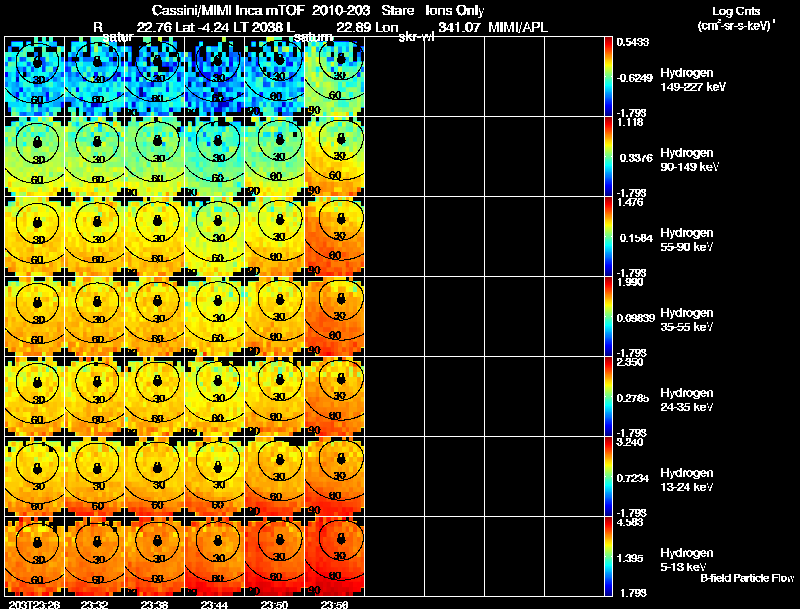Click the 'Hydrogen 35-55 keV' label
The width and height of the screenshot is (800, 609).
click(687, 320)
